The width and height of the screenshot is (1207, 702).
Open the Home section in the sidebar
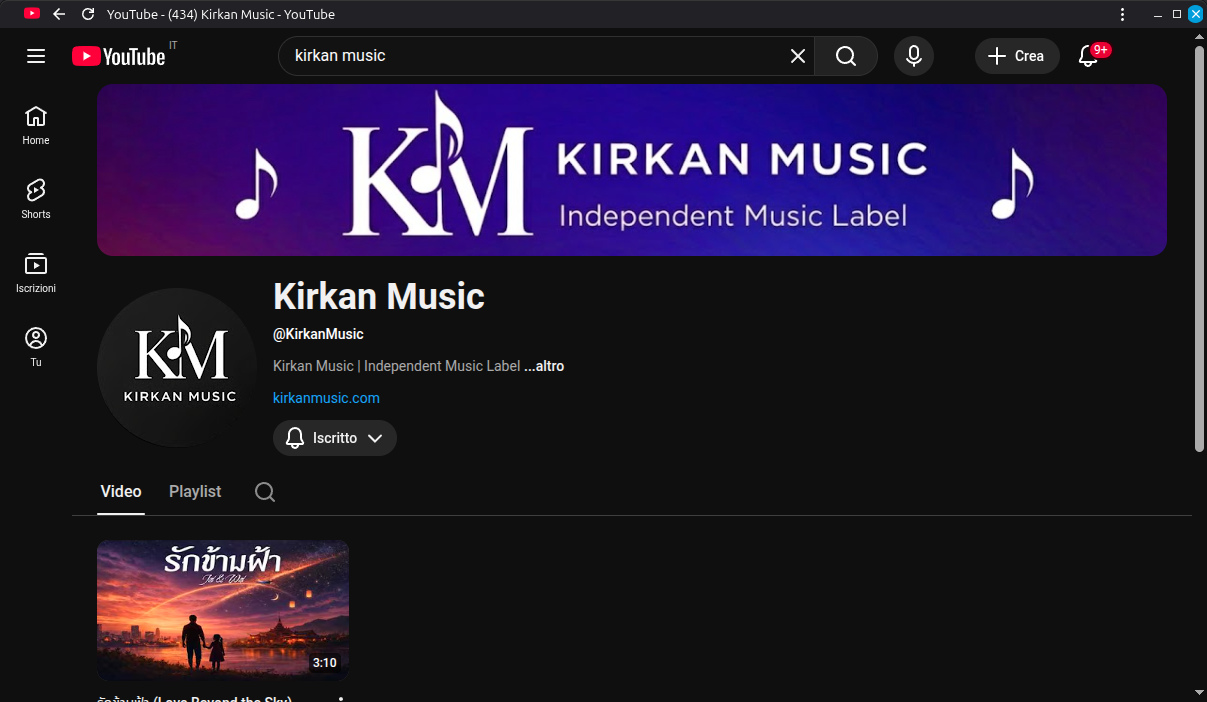click(x=35, y=123)
